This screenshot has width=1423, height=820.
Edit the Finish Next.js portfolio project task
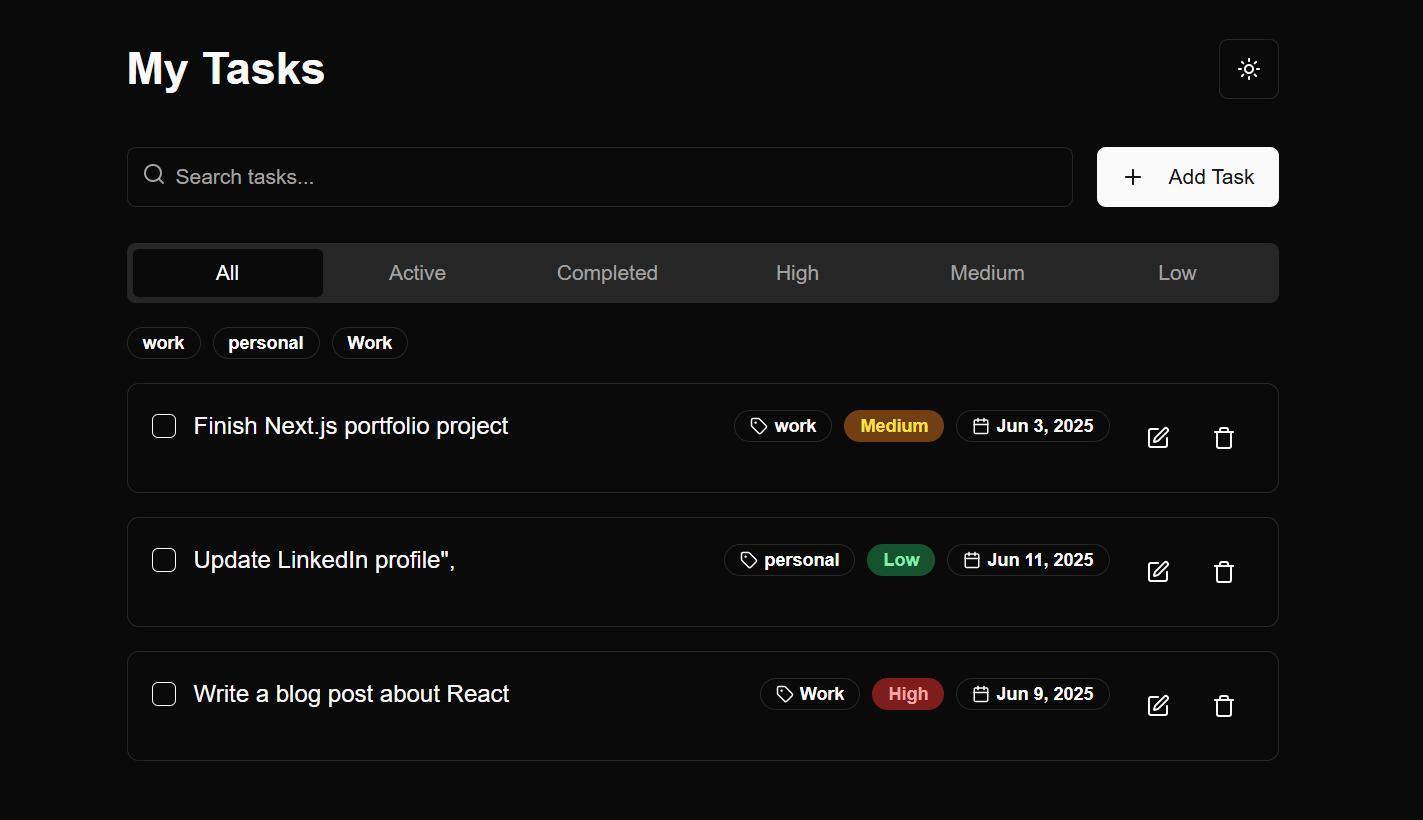click(x=1158, y=438)
